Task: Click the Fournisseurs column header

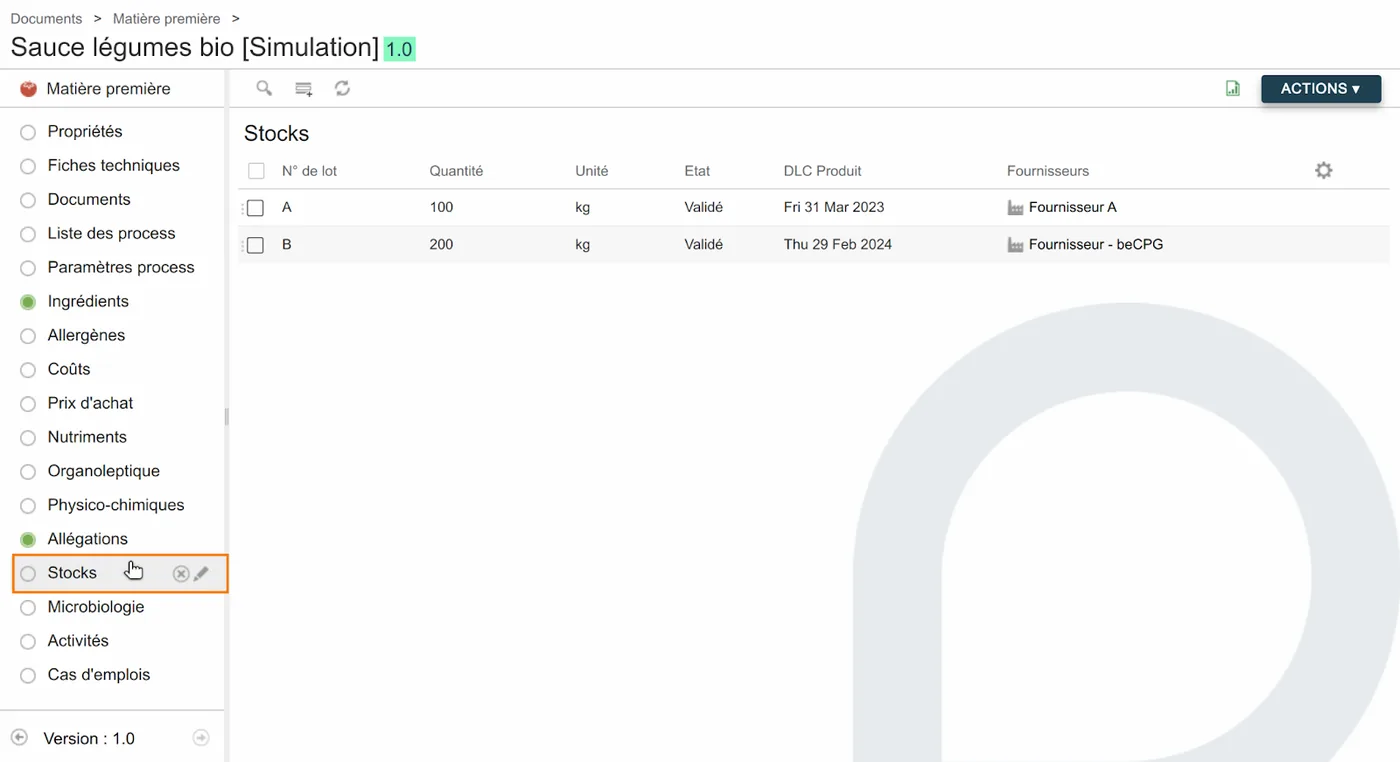Action: point(1048,171)
